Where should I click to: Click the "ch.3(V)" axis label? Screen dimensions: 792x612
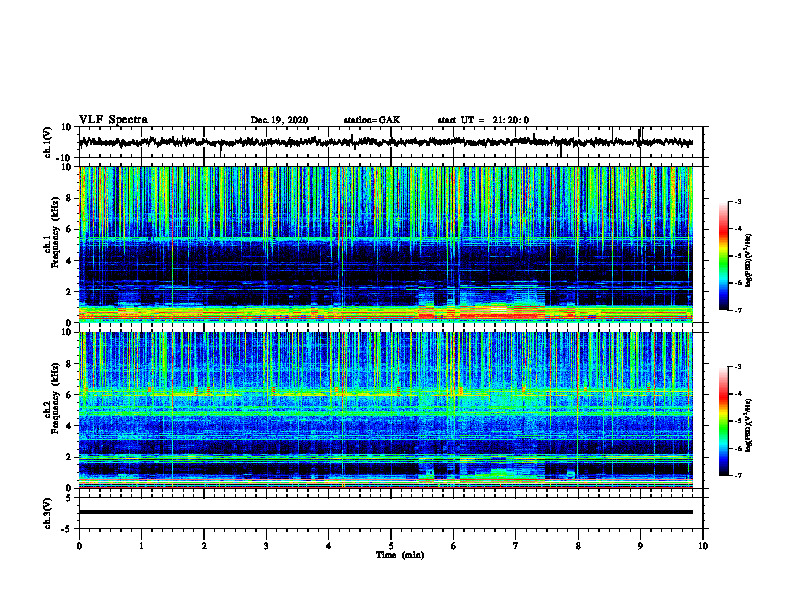tap(48, 513)
